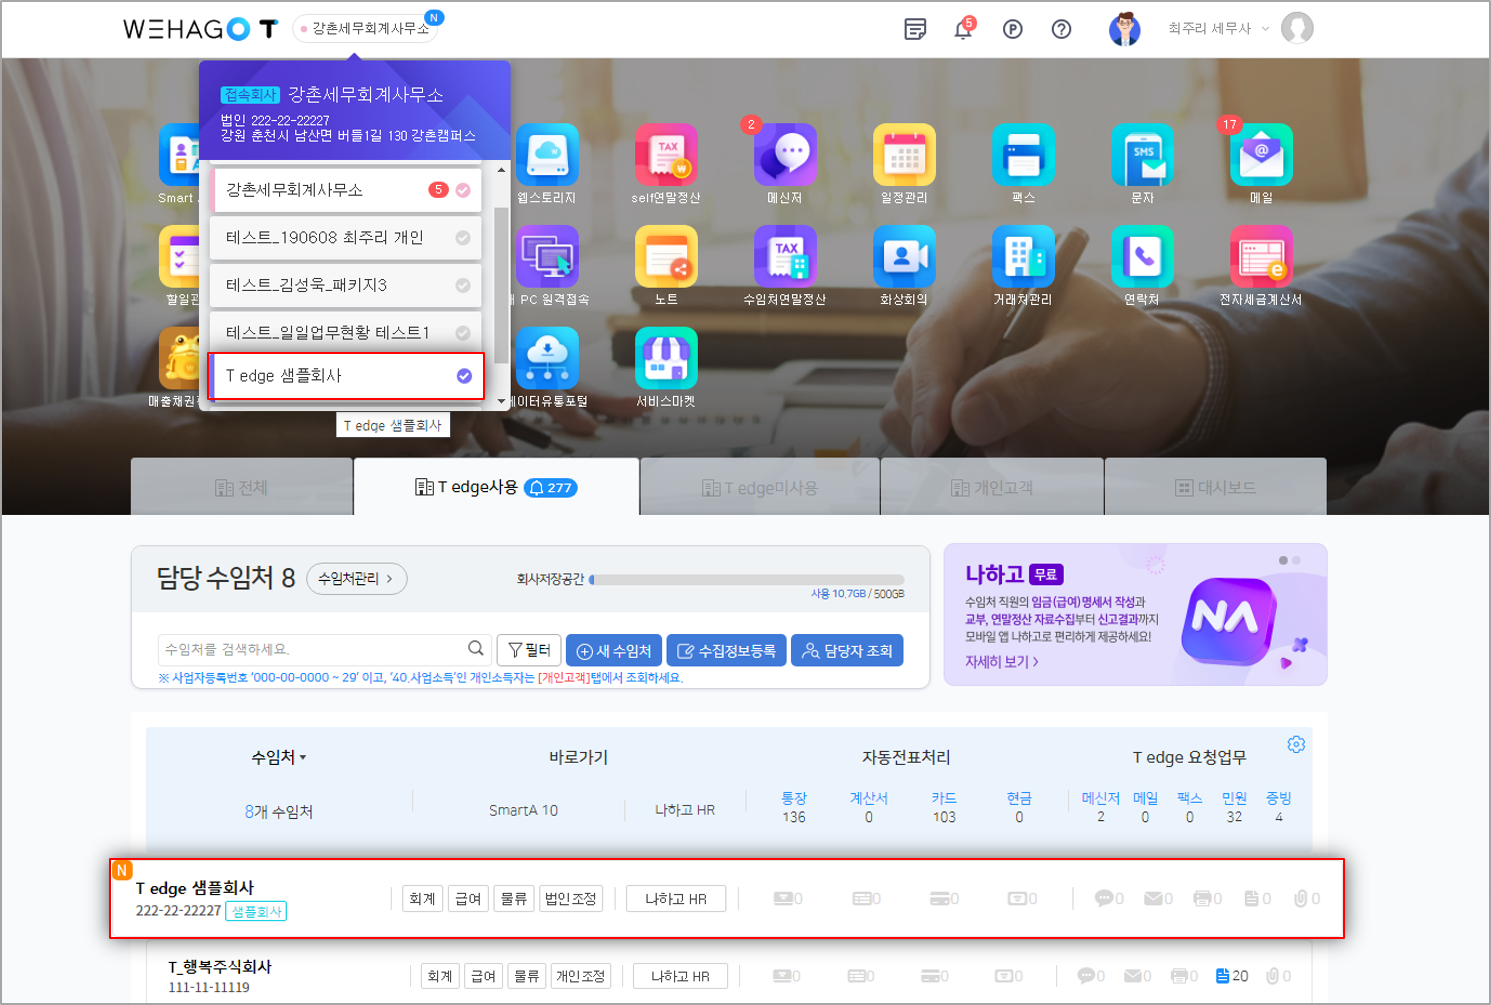Open the 팩스 fax app icon
This screenshot has height=1005, width=1491.
coord(1023,155)
